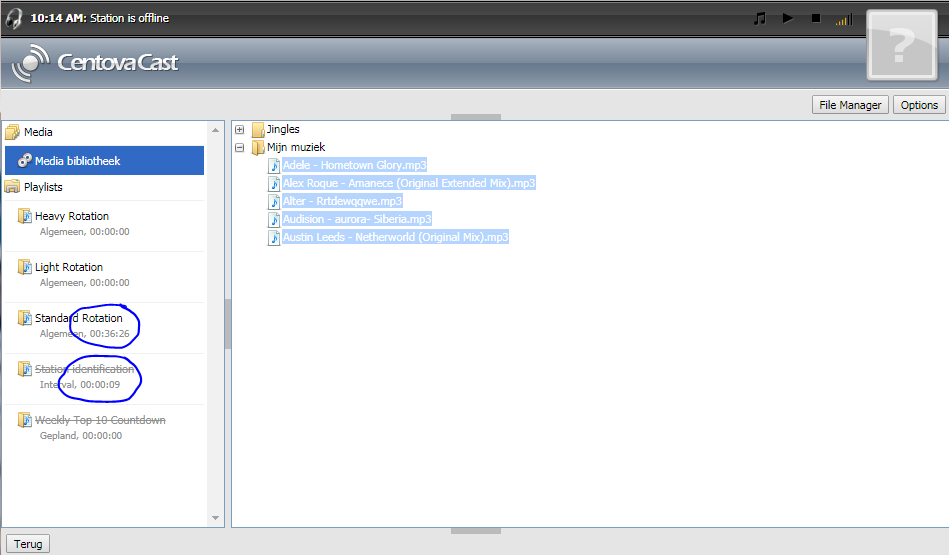949x555 pixels.
Task: Start the stream with the play button
Action: (787, 18)
